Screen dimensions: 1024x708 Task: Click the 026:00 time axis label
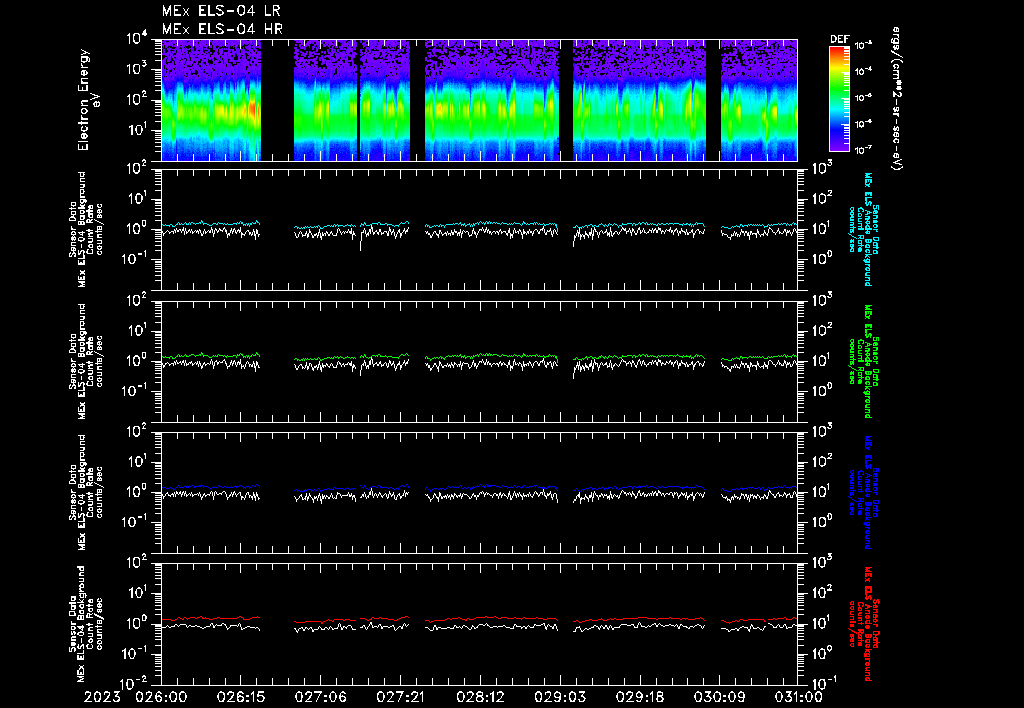161,697
